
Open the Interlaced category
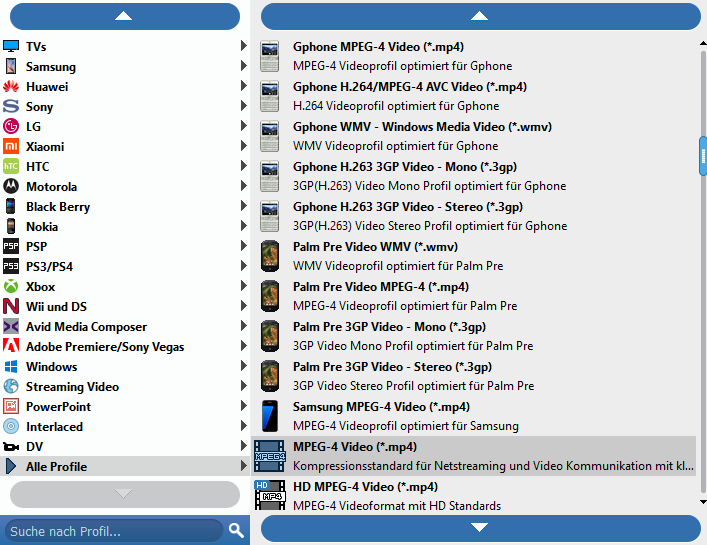tap(125, 426)
